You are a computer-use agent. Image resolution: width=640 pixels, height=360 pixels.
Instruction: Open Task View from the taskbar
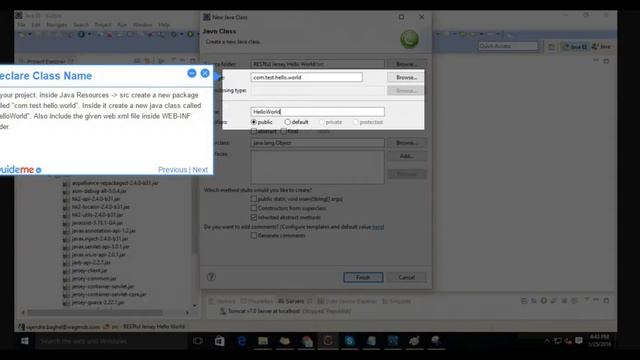198,341
